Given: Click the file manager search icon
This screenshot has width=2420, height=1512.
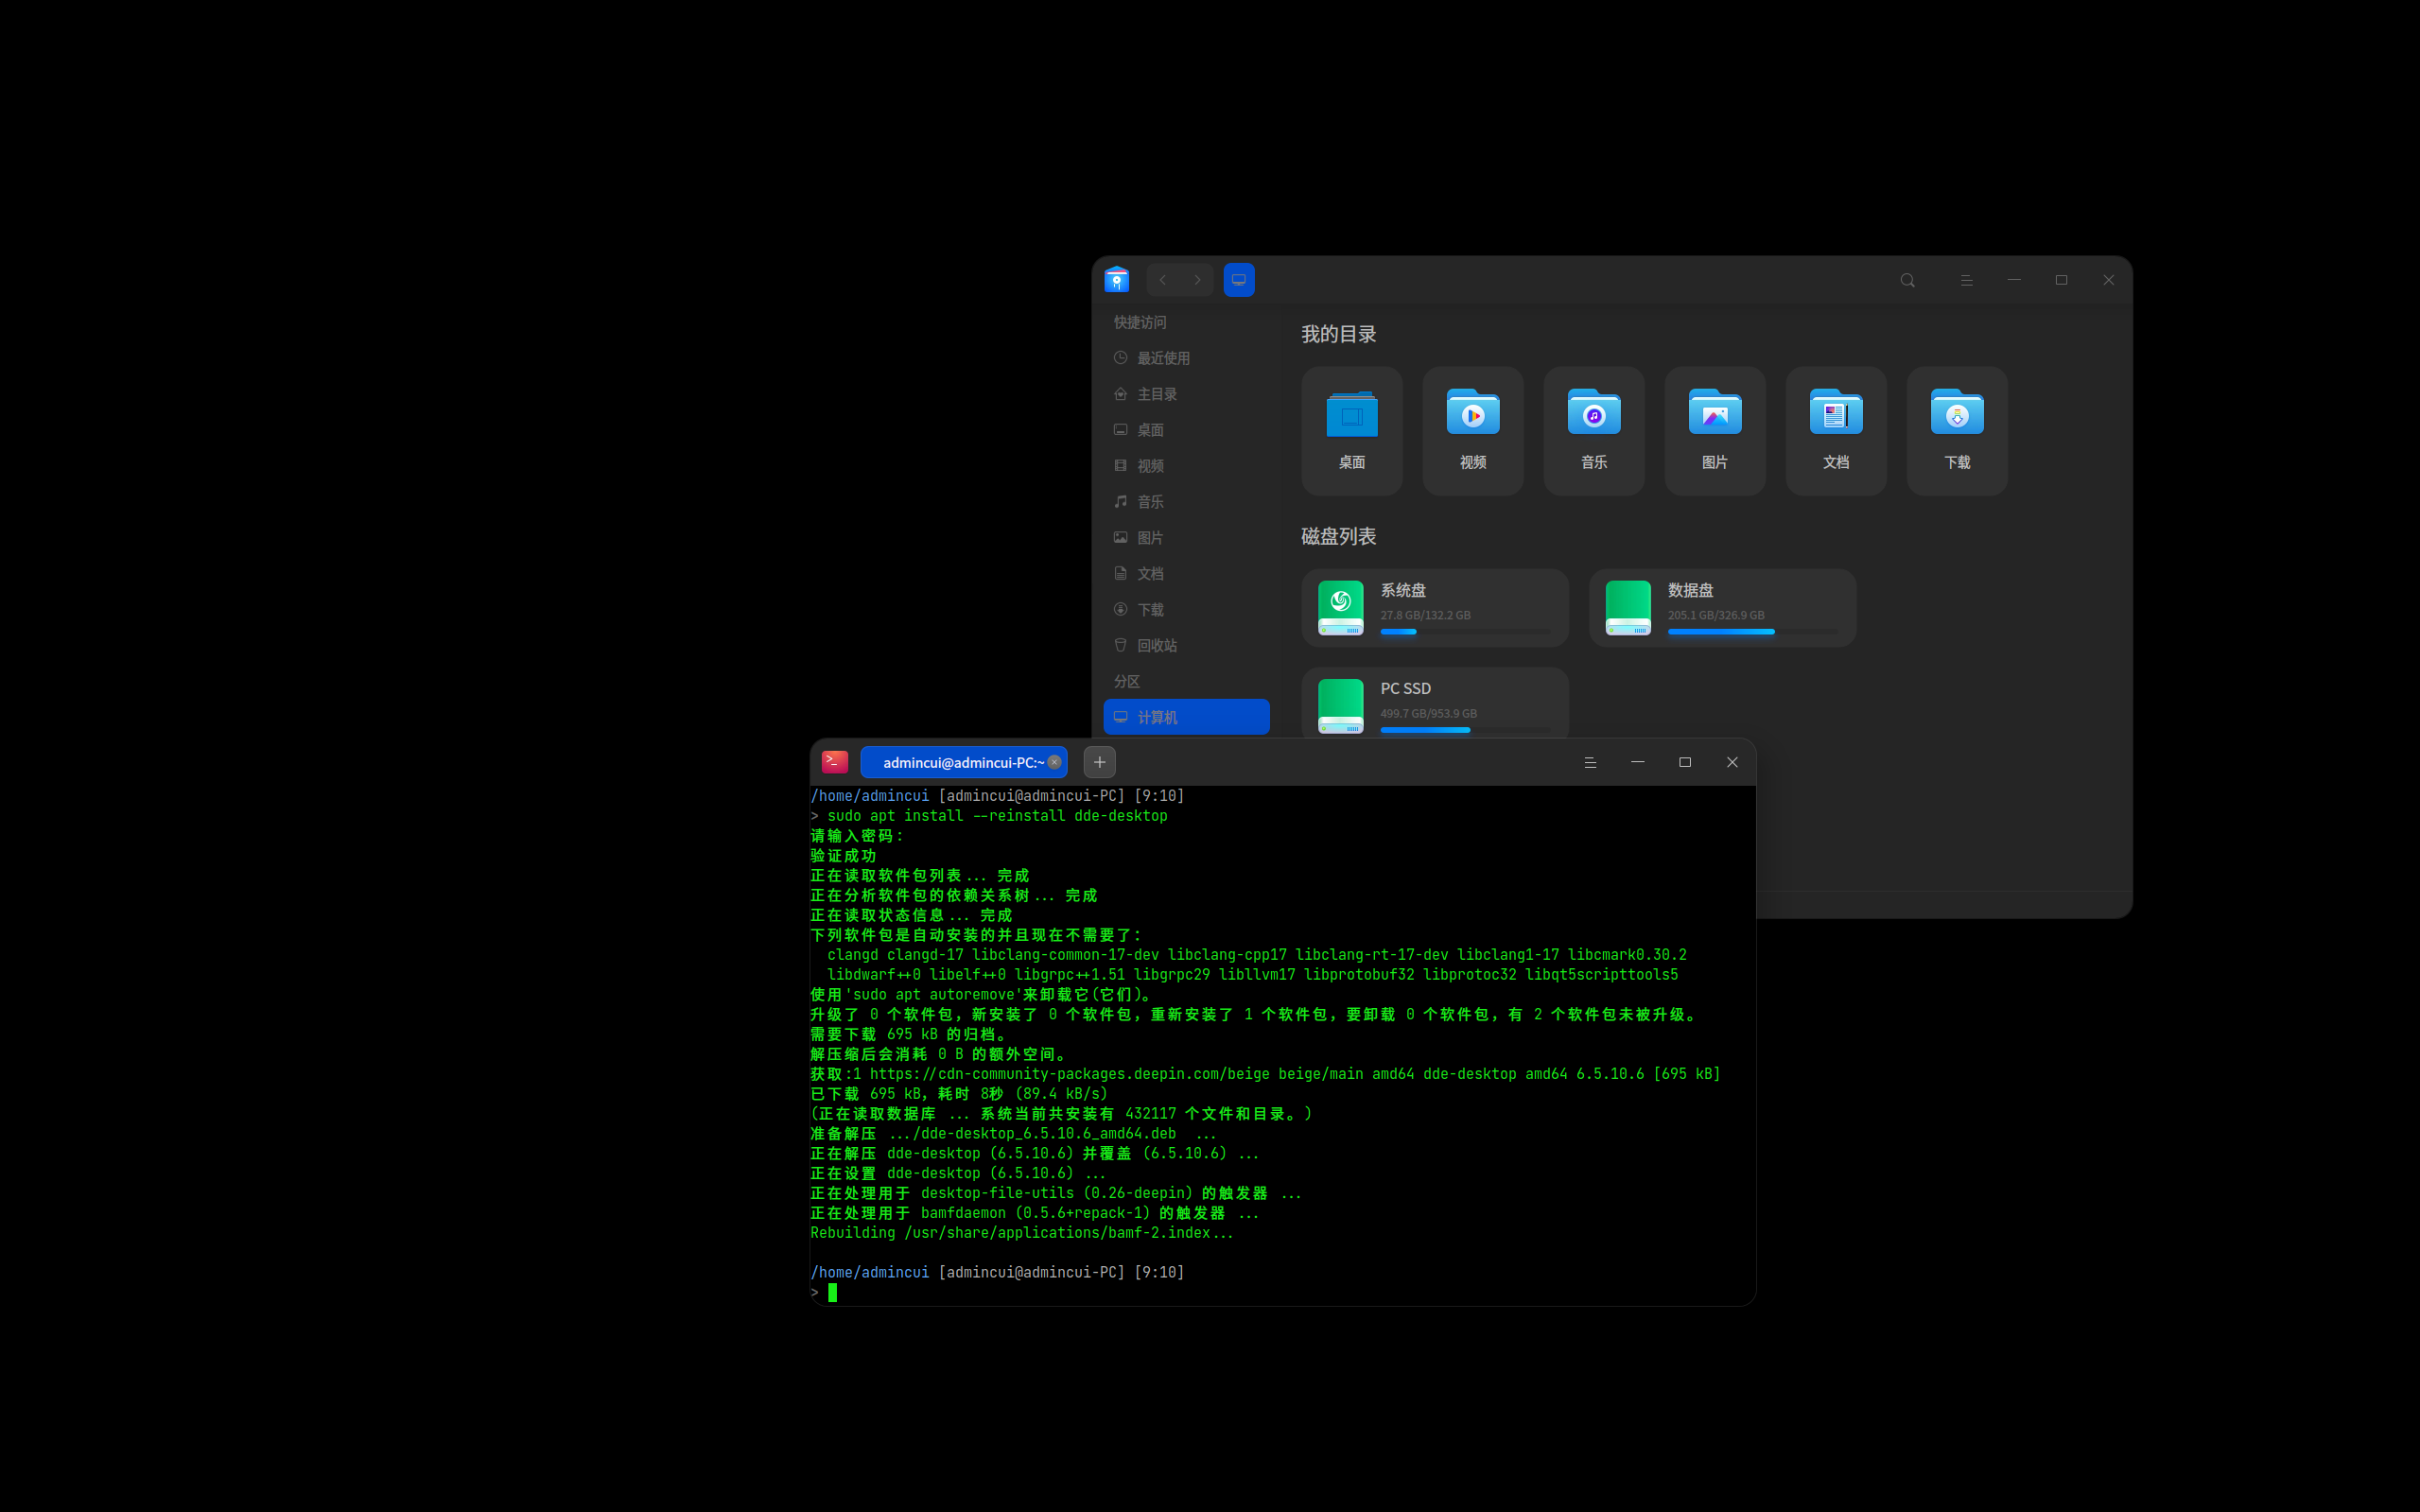Looking at the screenshot, I should 1907,280.
